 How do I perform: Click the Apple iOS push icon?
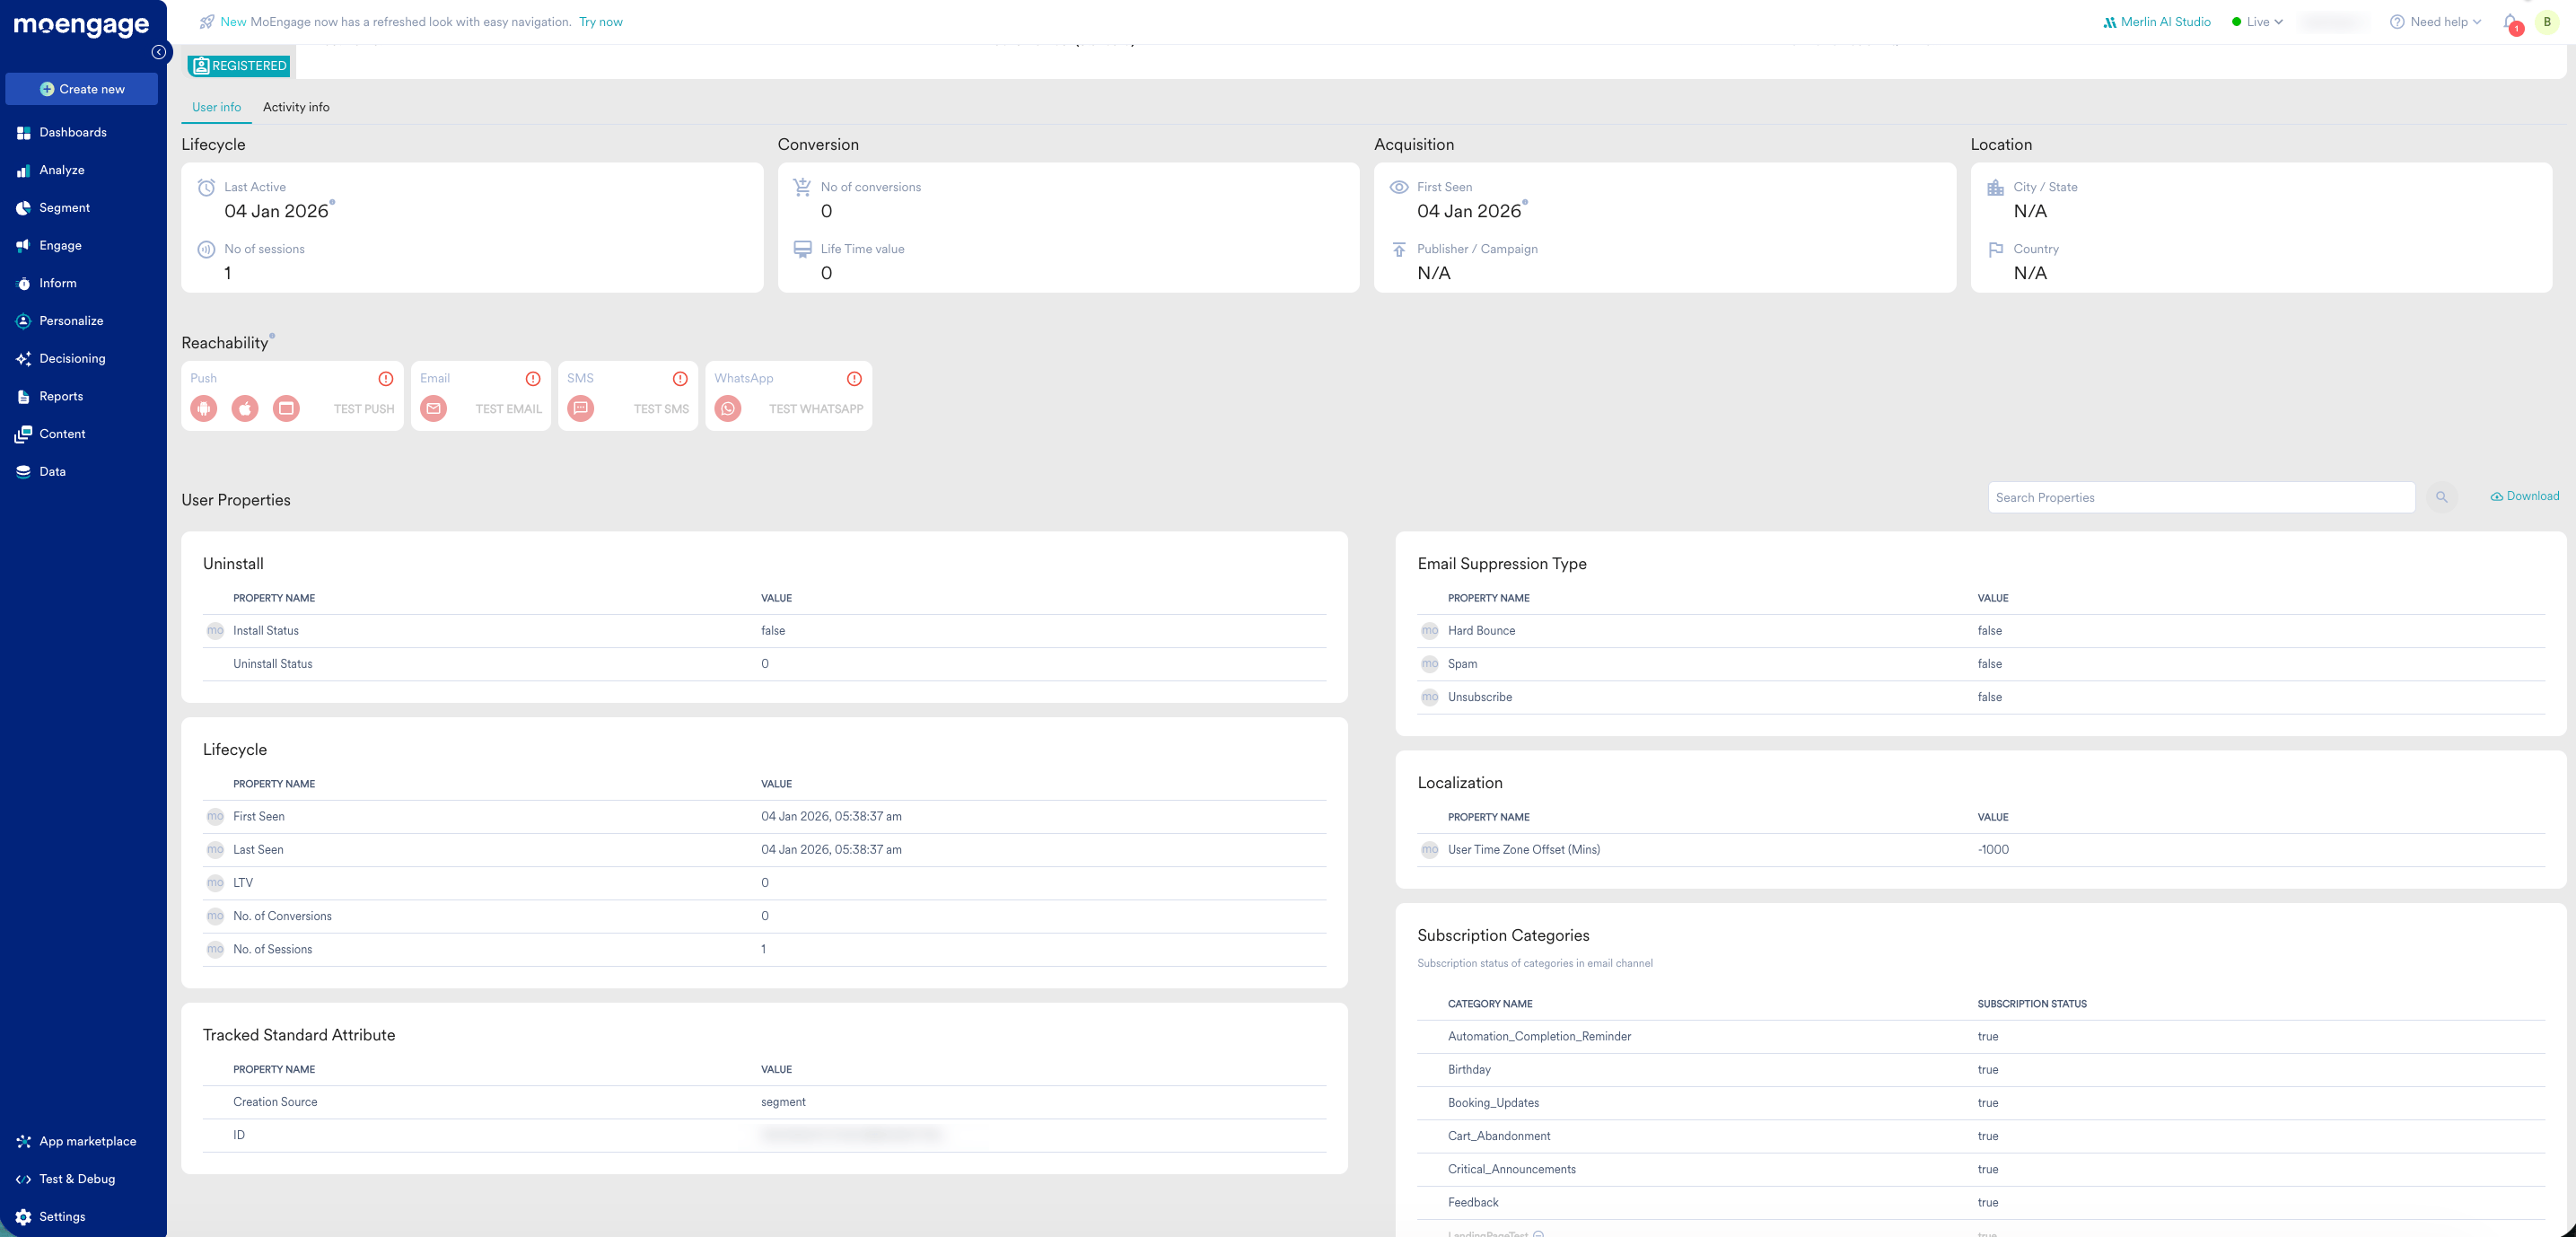(245, 408)
